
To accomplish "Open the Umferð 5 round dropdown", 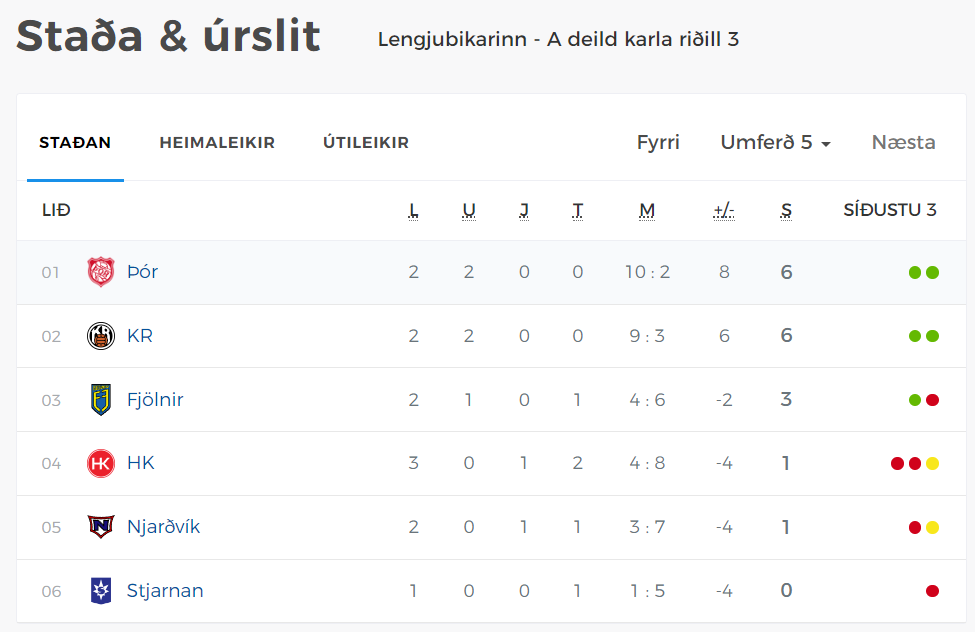I will pyautogui.click(x=775, y=142).
